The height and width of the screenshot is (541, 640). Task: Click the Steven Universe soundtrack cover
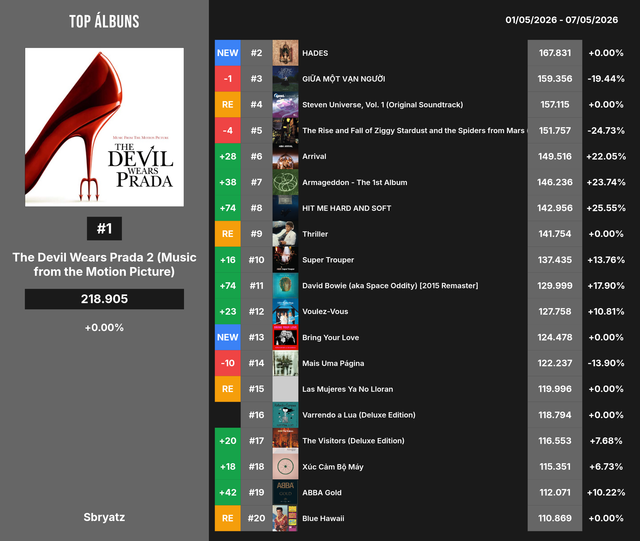coord(285,105)
